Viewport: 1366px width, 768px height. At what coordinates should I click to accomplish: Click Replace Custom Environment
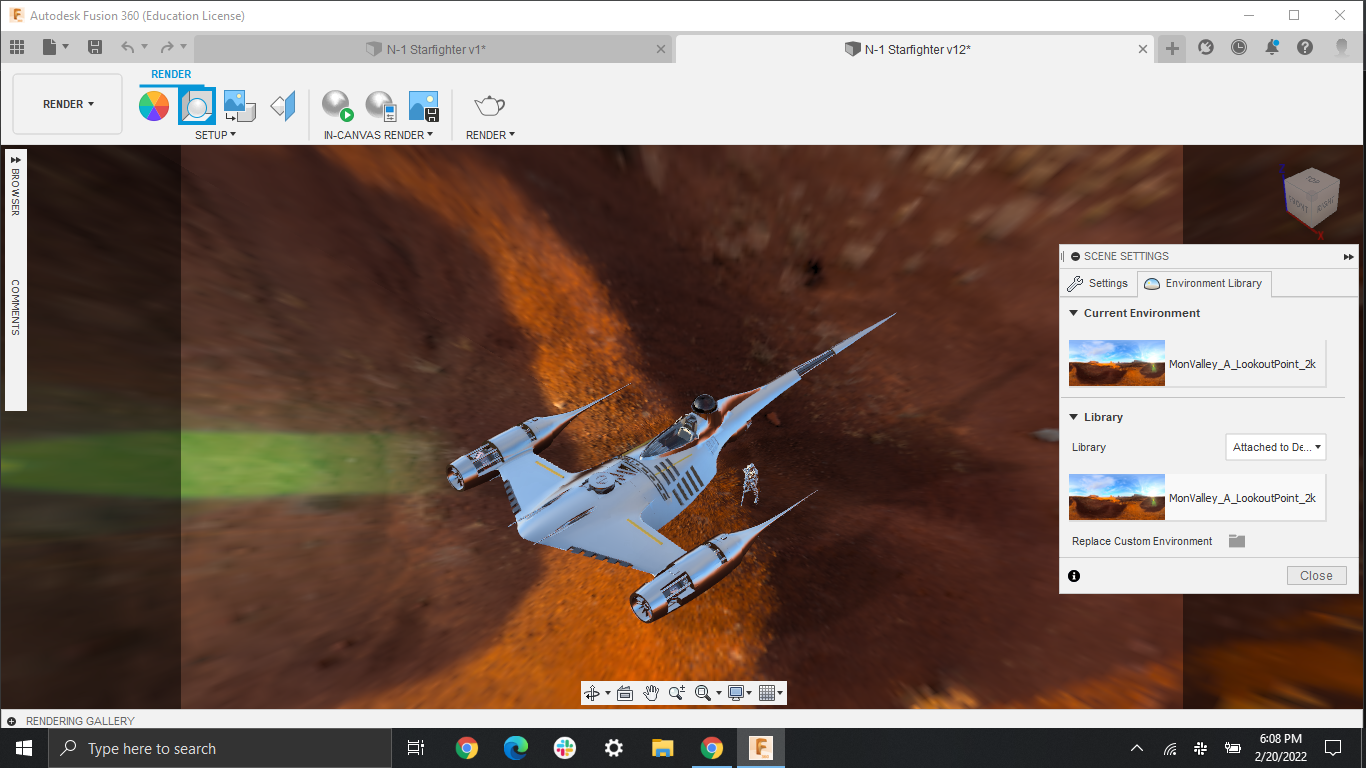click(x=1141, y=540)
